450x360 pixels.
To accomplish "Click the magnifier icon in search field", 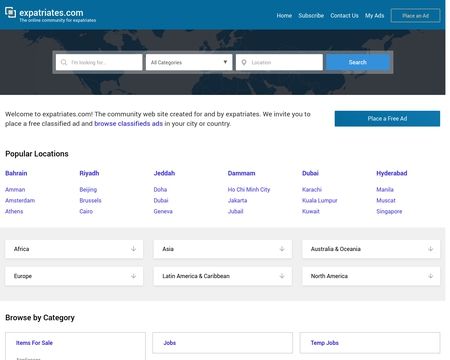I will coord(64,62).
